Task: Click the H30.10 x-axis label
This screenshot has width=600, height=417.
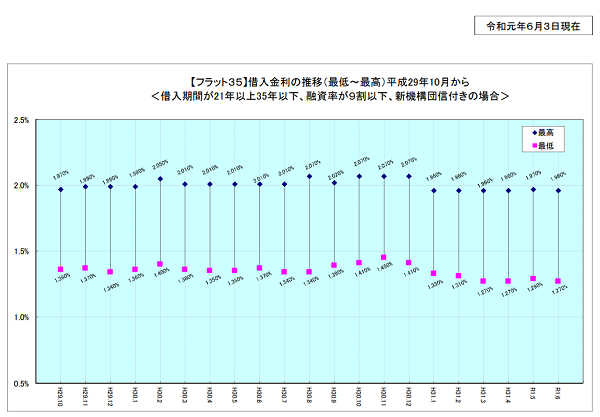Action: pyautogui.click(x=359, y=396)
